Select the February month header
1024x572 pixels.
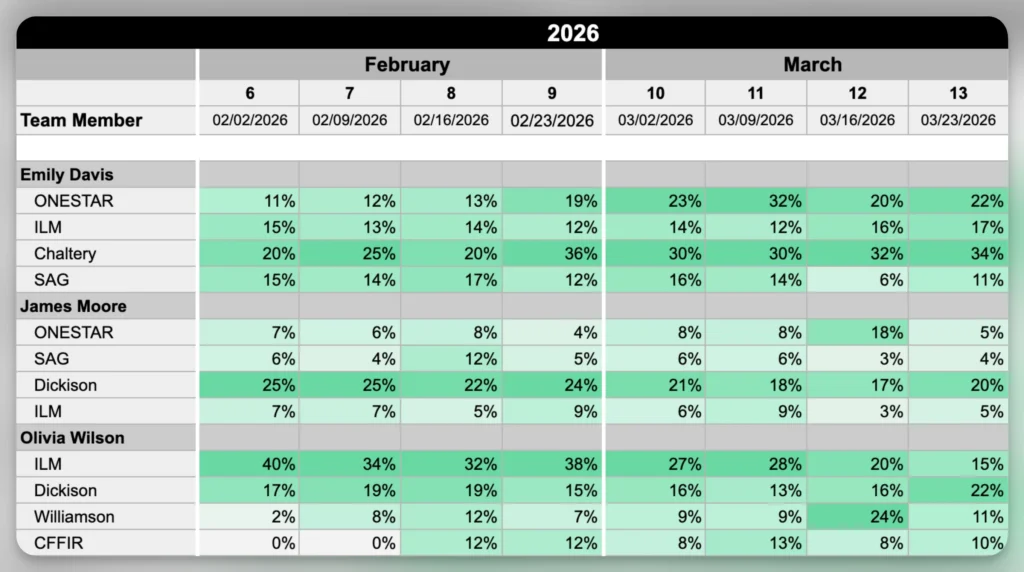pos(407,65)
